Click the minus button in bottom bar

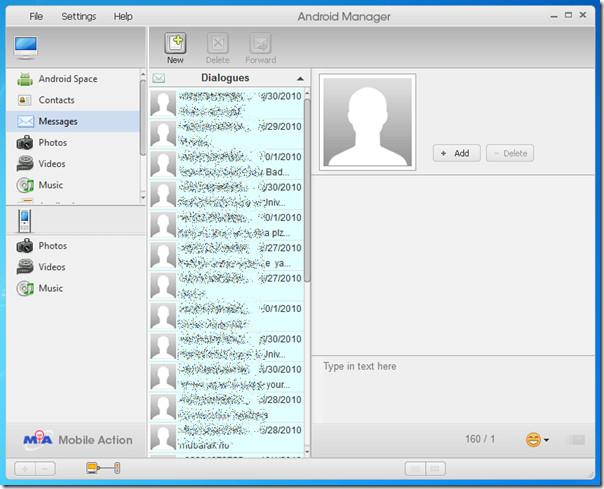click(x=45, y=469)
